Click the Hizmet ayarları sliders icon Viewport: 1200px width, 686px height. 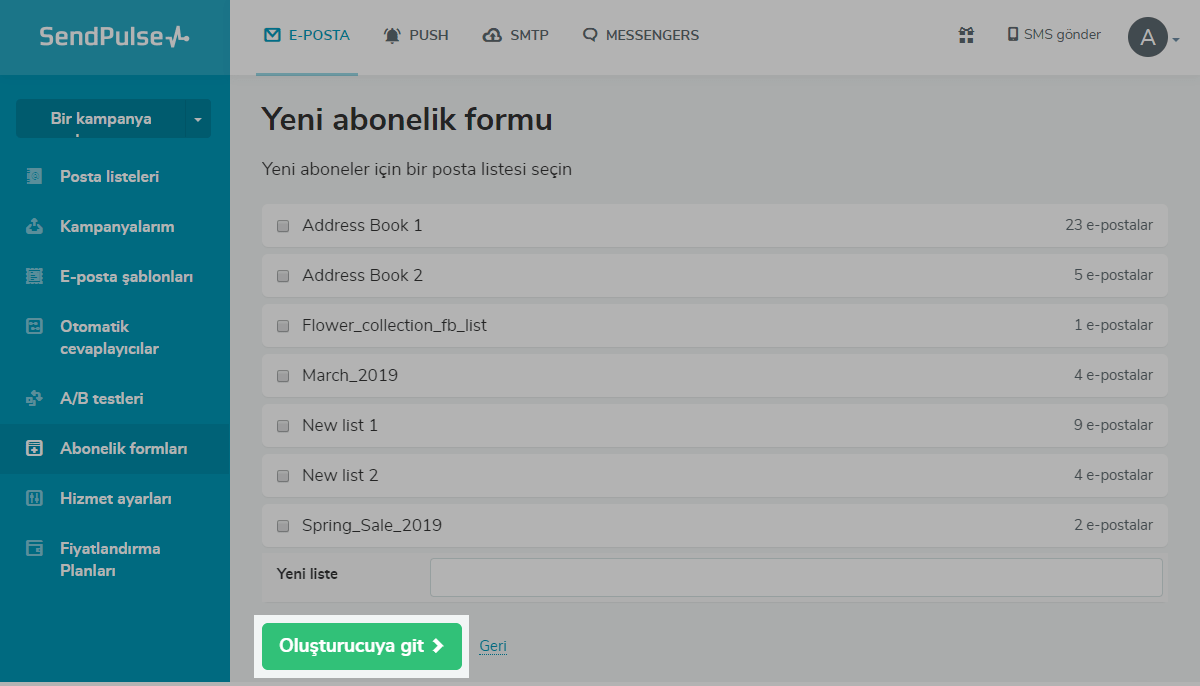point(35,498)
